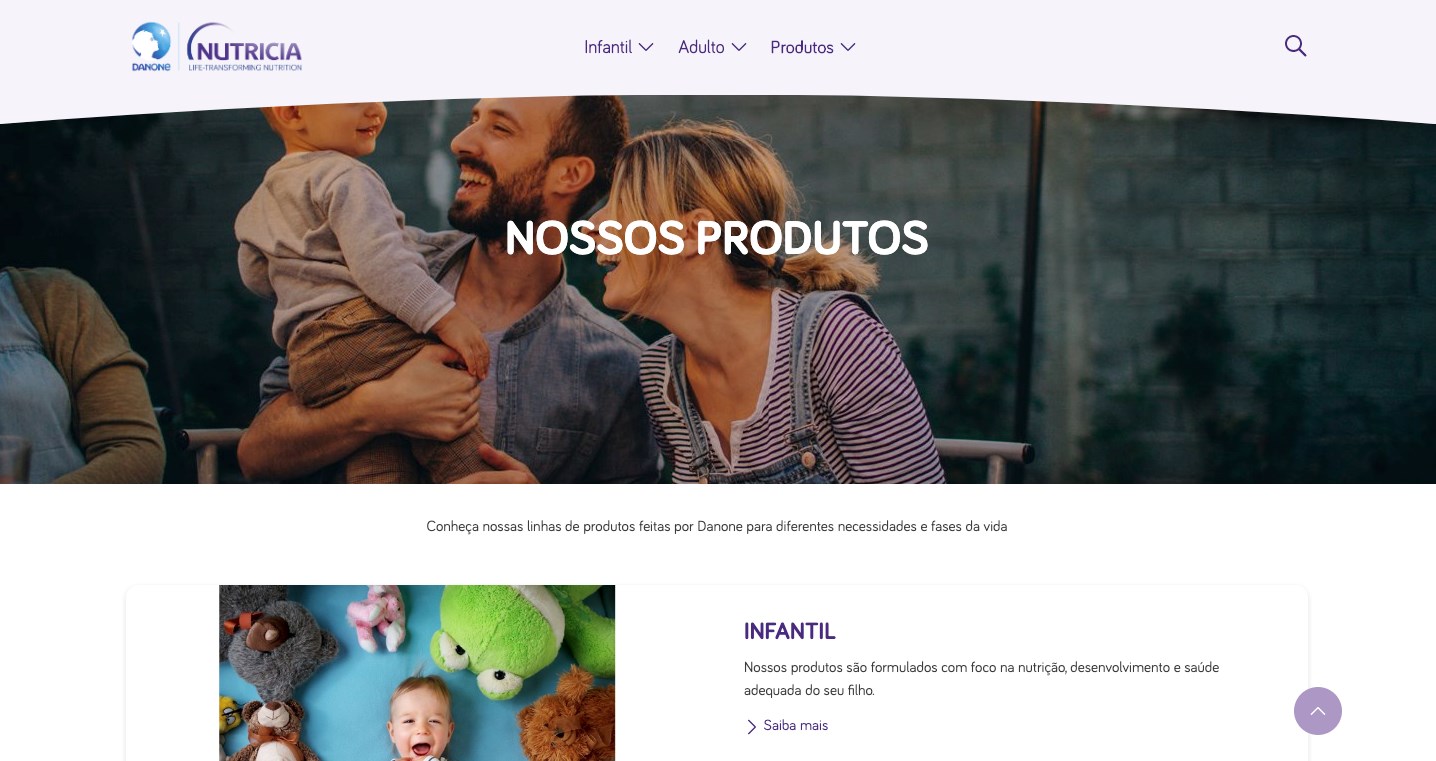Click the purple scroll-to-top arrow button
Image resolution: width=1436 pixels, height=761 pixels.
click(x=1318, y=711)
